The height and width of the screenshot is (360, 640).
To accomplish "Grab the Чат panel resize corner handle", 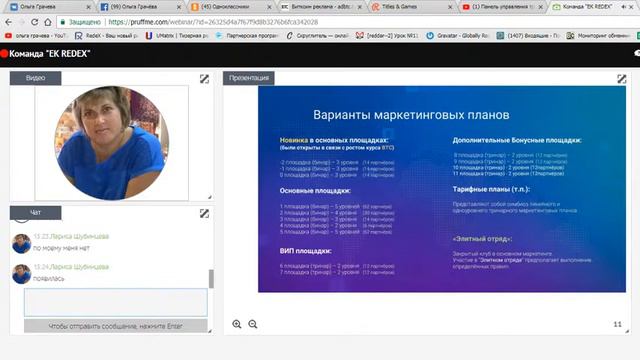I will pyautogui.click(x=210, y=331).
